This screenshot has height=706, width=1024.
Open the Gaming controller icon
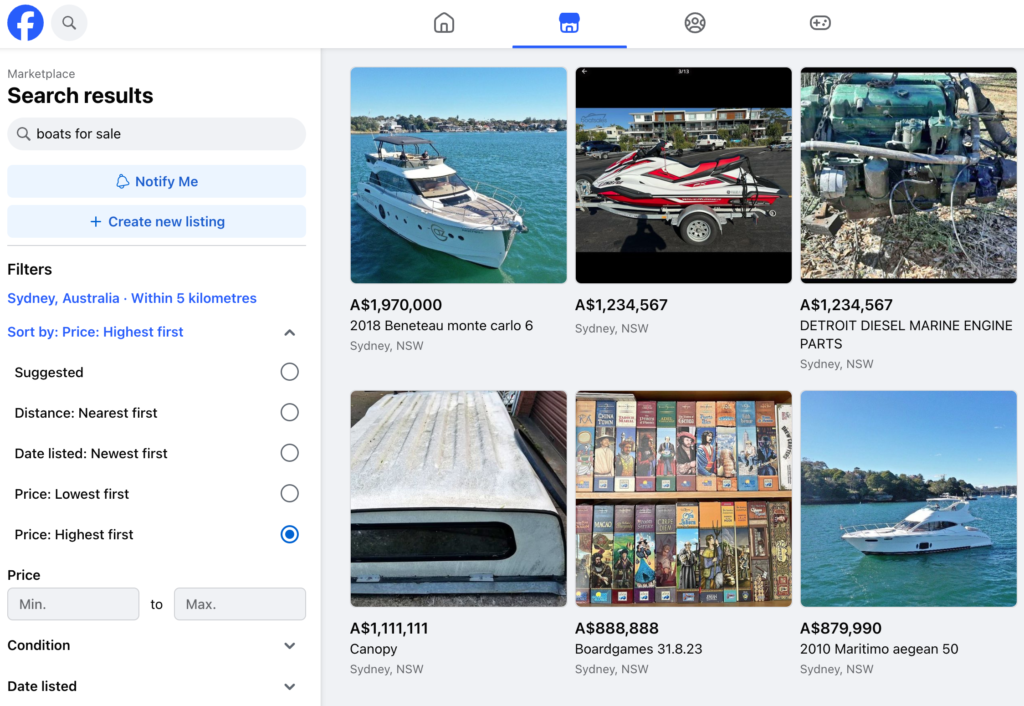tap(820, 22)
